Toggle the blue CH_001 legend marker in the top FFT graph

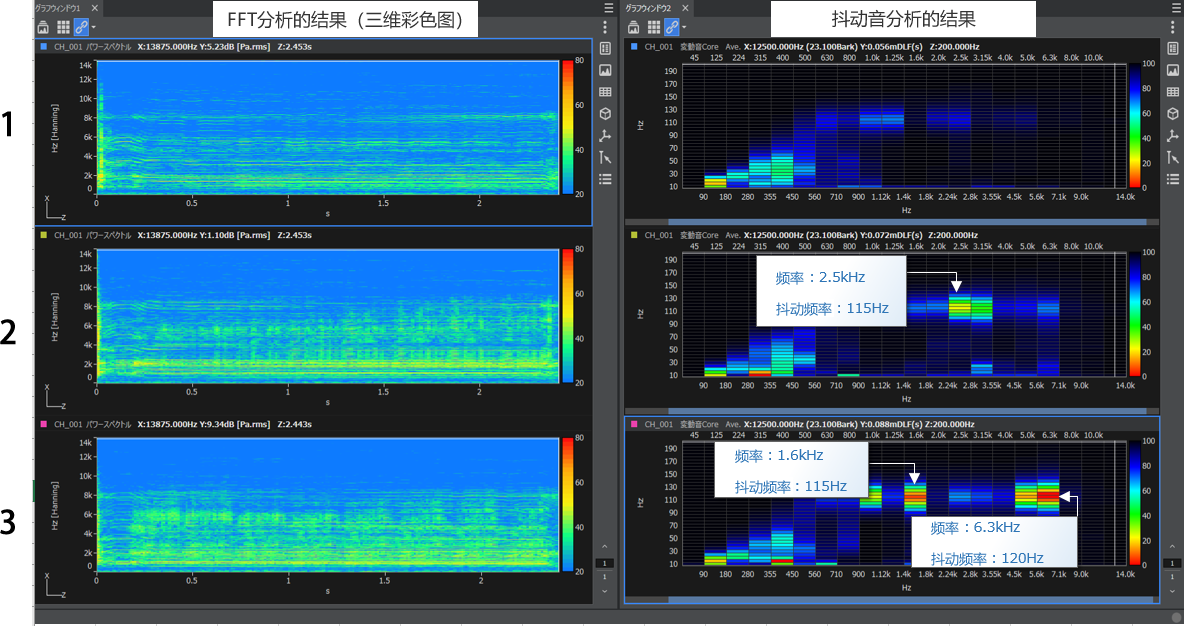point(44,46)
